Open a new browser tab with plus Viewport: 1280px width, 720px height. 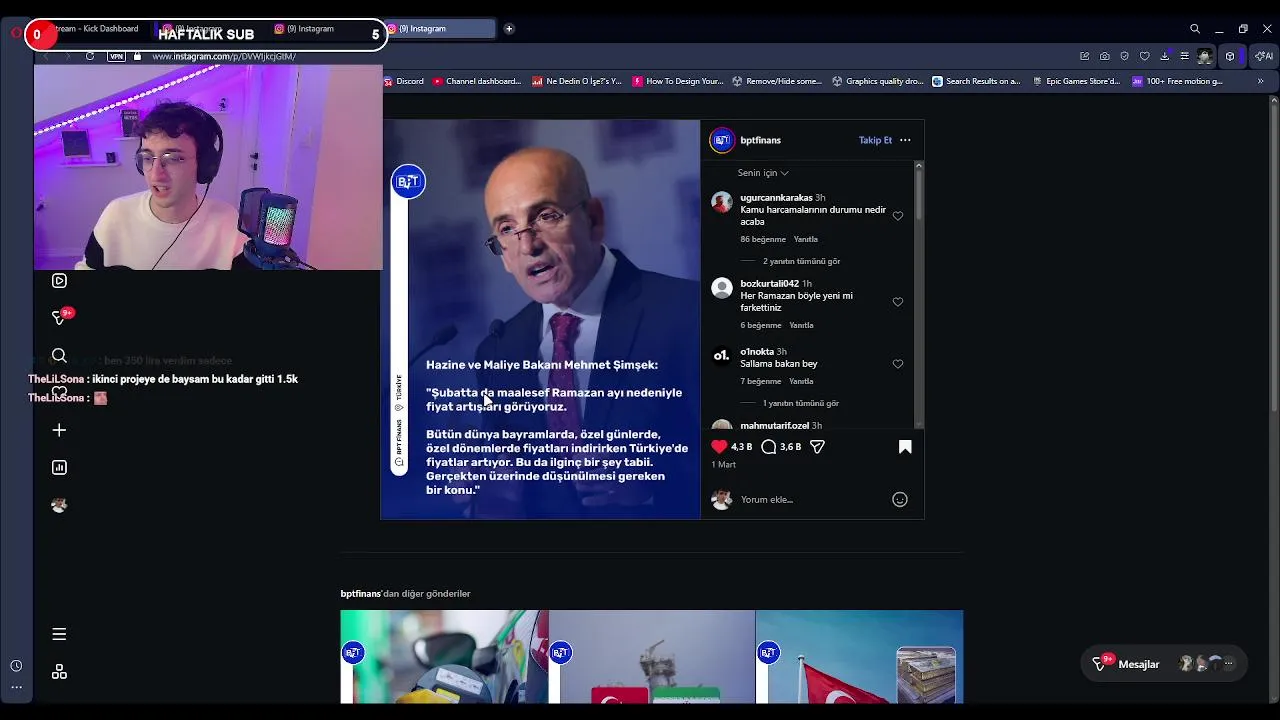pos(508,29)
